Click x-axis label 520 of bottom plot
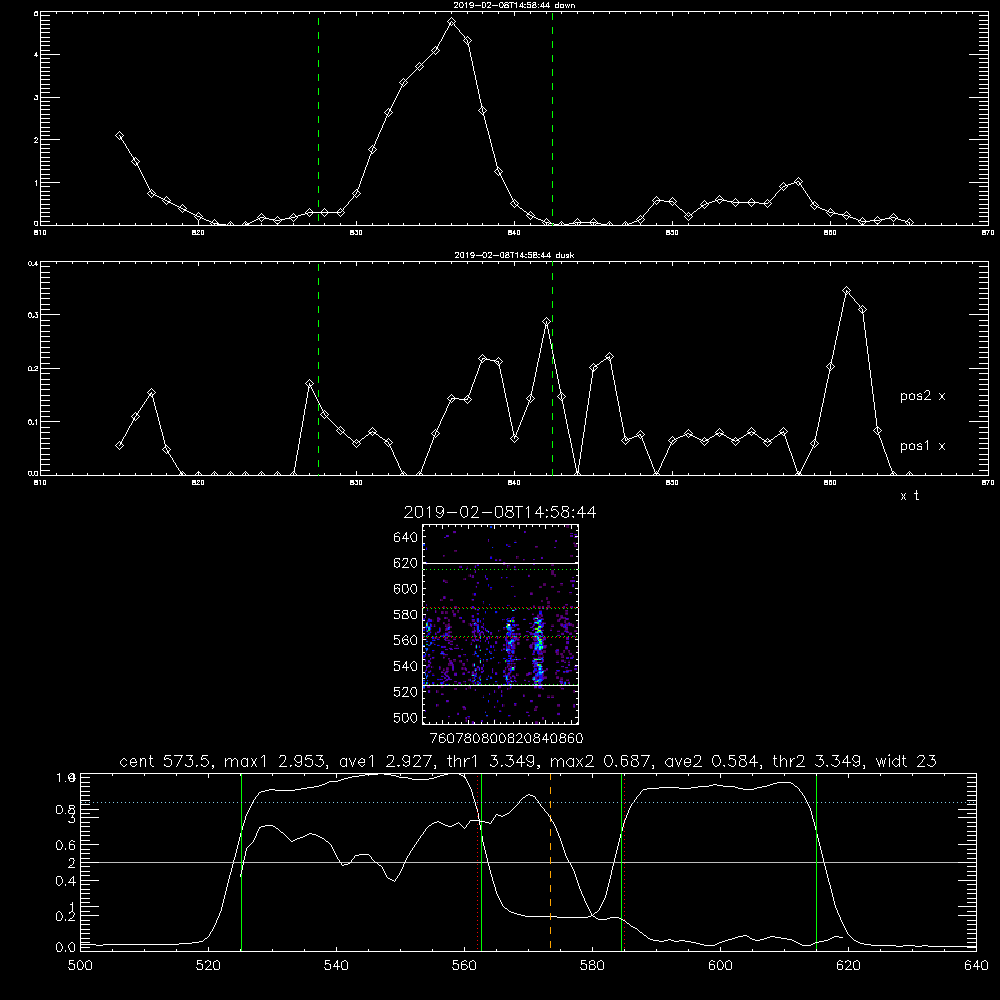This screenshot has height=1000, width=1000. (x=208, y=966)
